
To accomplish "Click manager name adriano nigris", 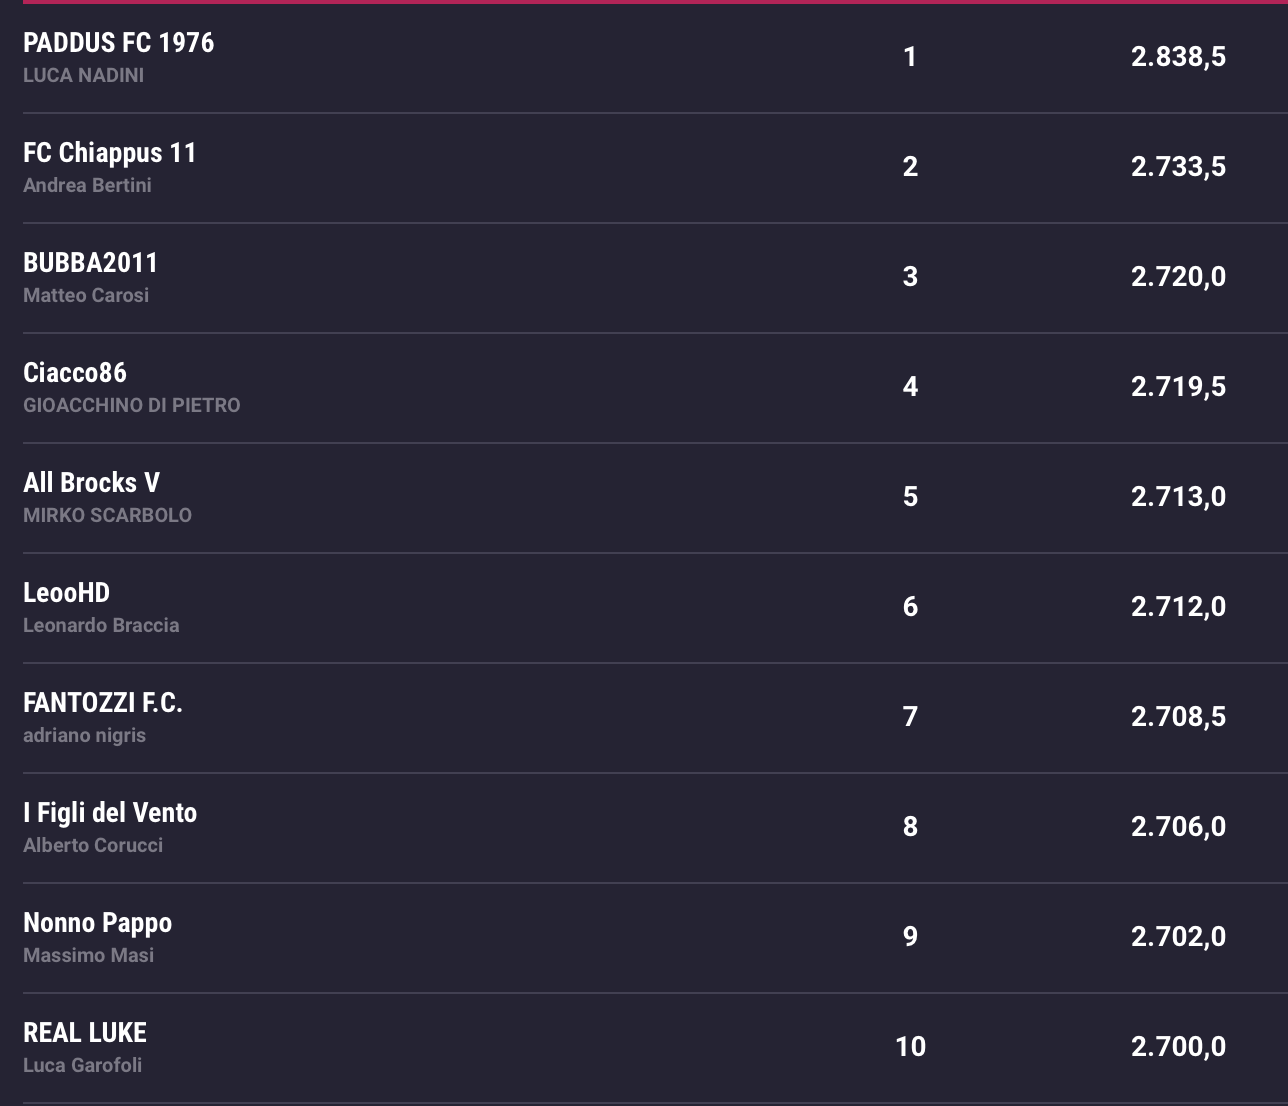I will (84, 736).
